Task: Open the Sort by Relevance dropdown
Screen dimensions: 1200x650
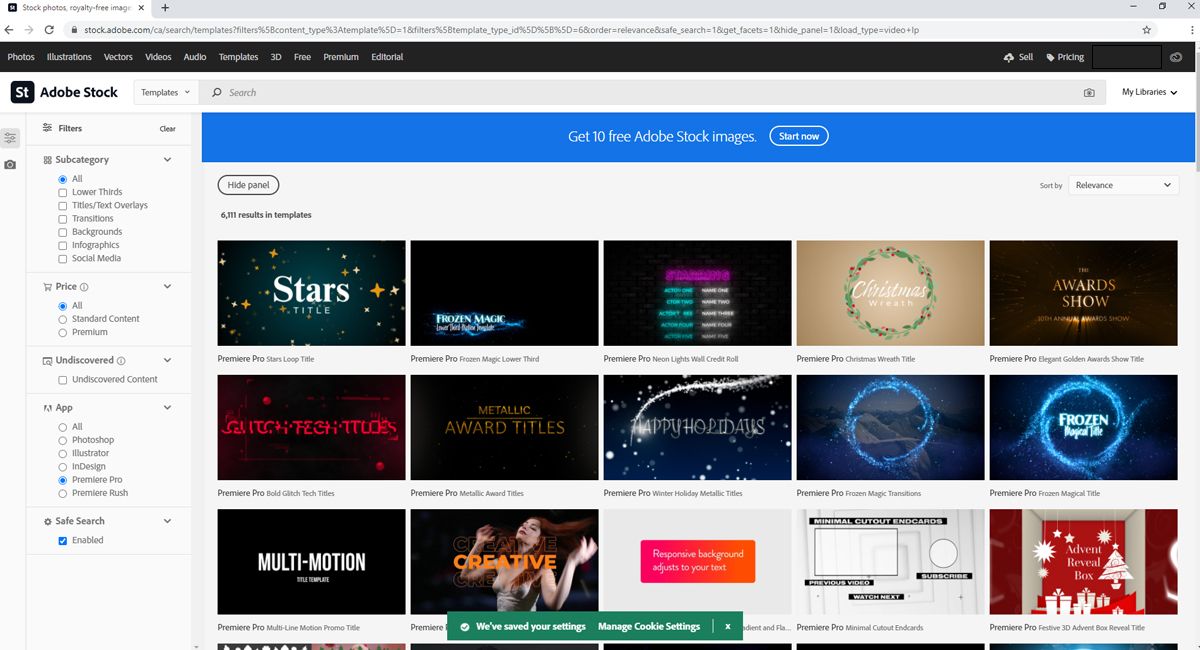Action: coord(1123,185)
